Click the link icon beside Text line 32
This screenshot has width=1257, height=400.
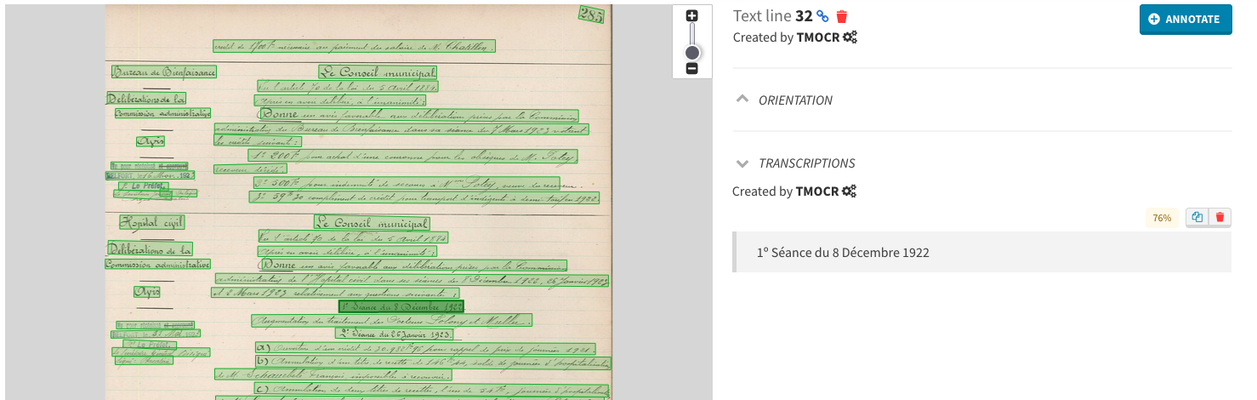tap(823, 16)
